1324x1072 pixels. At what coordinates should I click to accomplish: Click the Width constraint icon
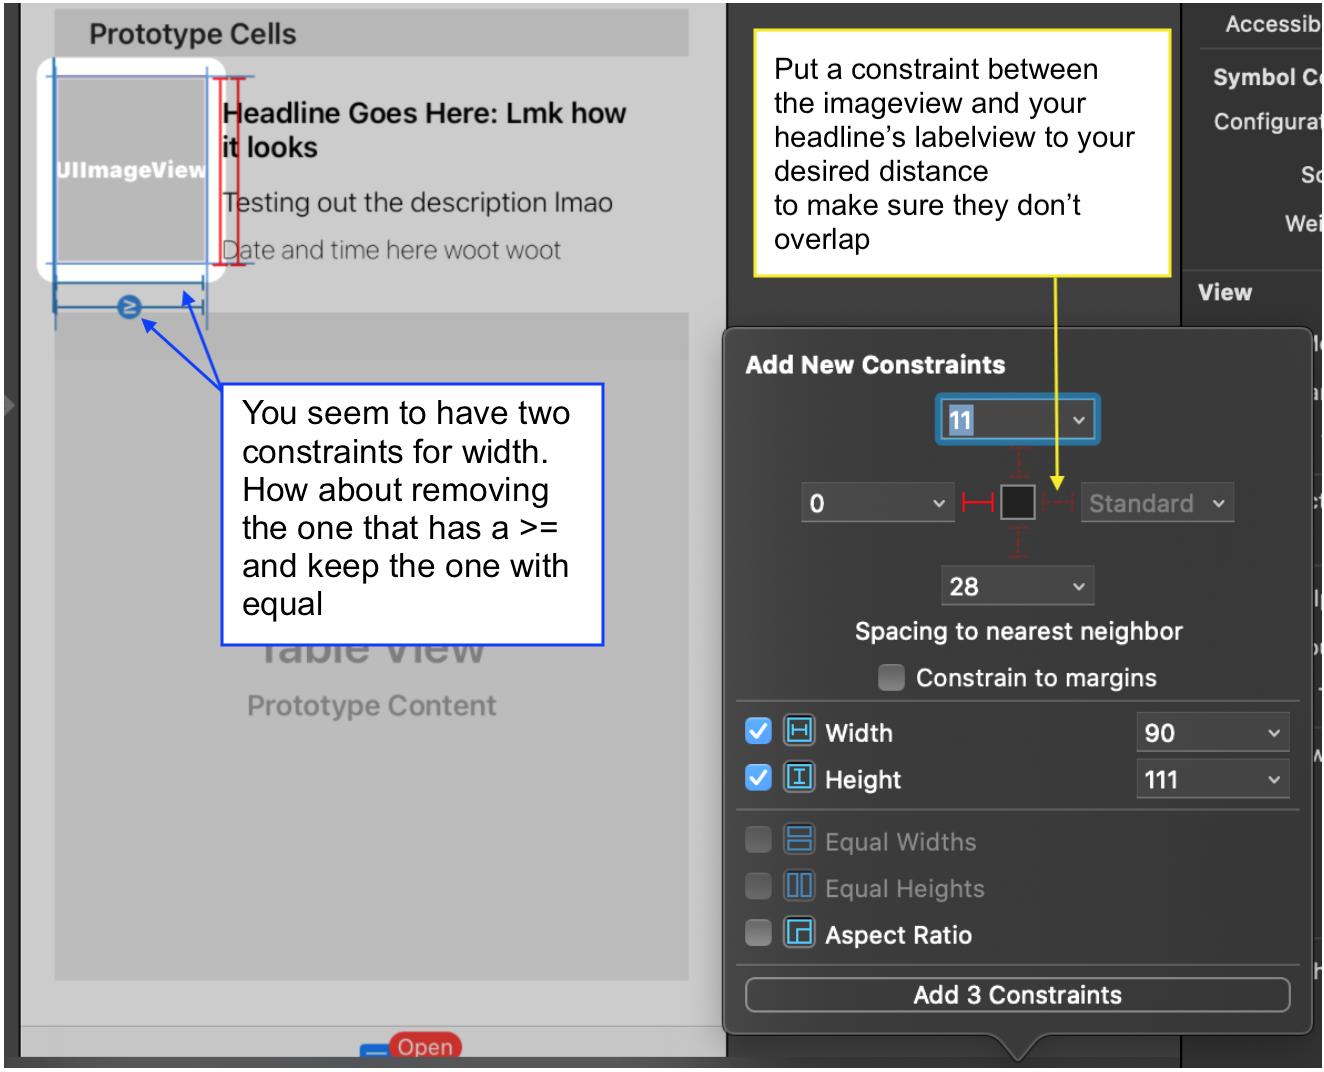798,731
